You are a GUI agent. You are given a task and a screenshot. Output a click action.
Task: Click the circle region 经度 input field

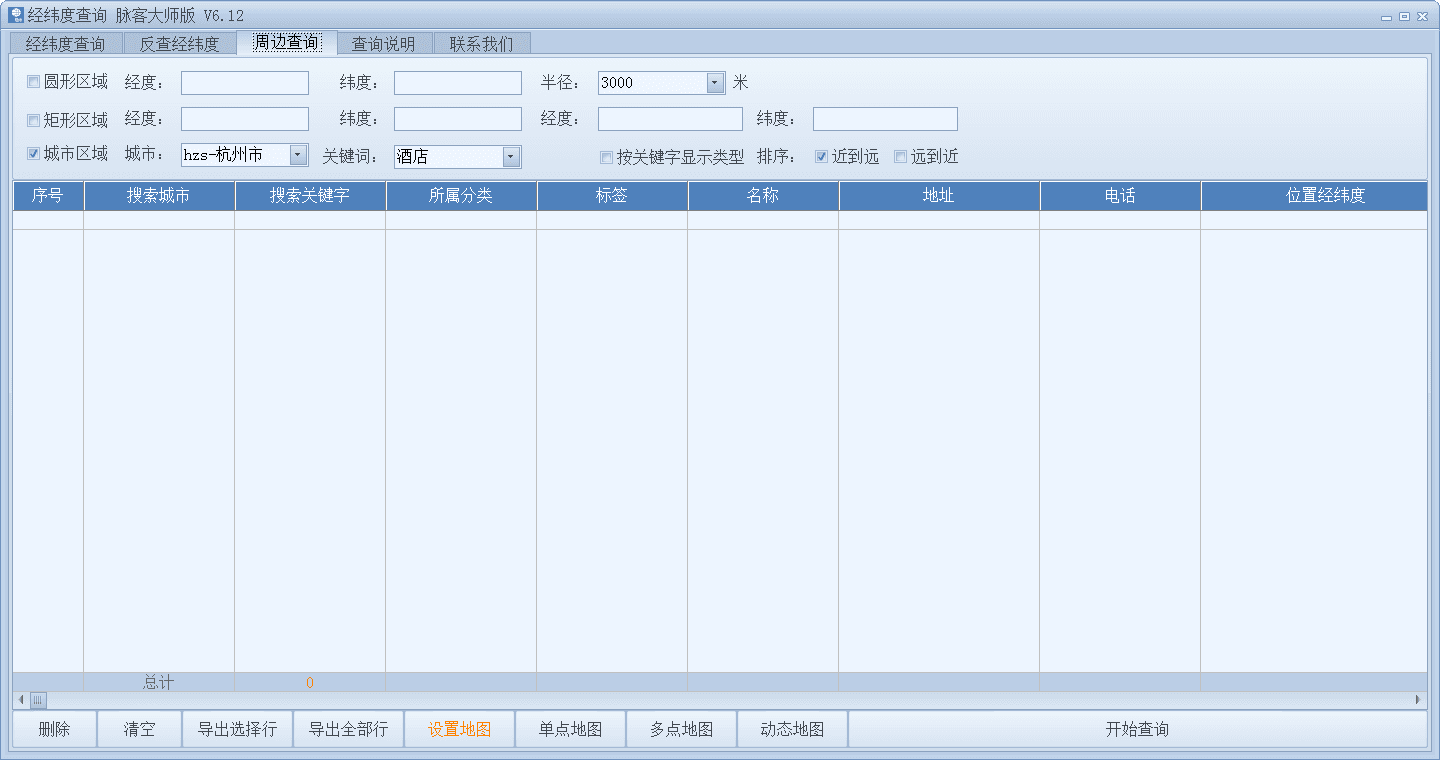click(245, 83)
